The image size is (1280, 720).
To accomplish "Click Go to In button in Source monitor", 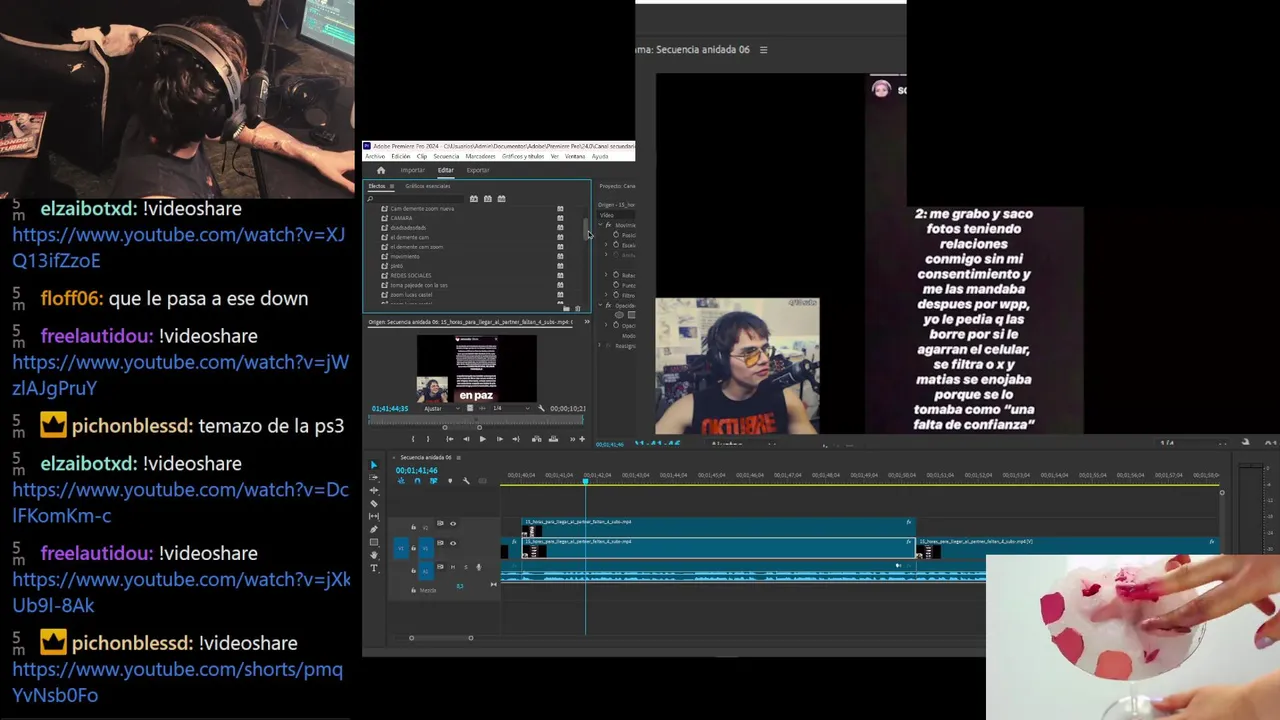I will pos(450,439).
